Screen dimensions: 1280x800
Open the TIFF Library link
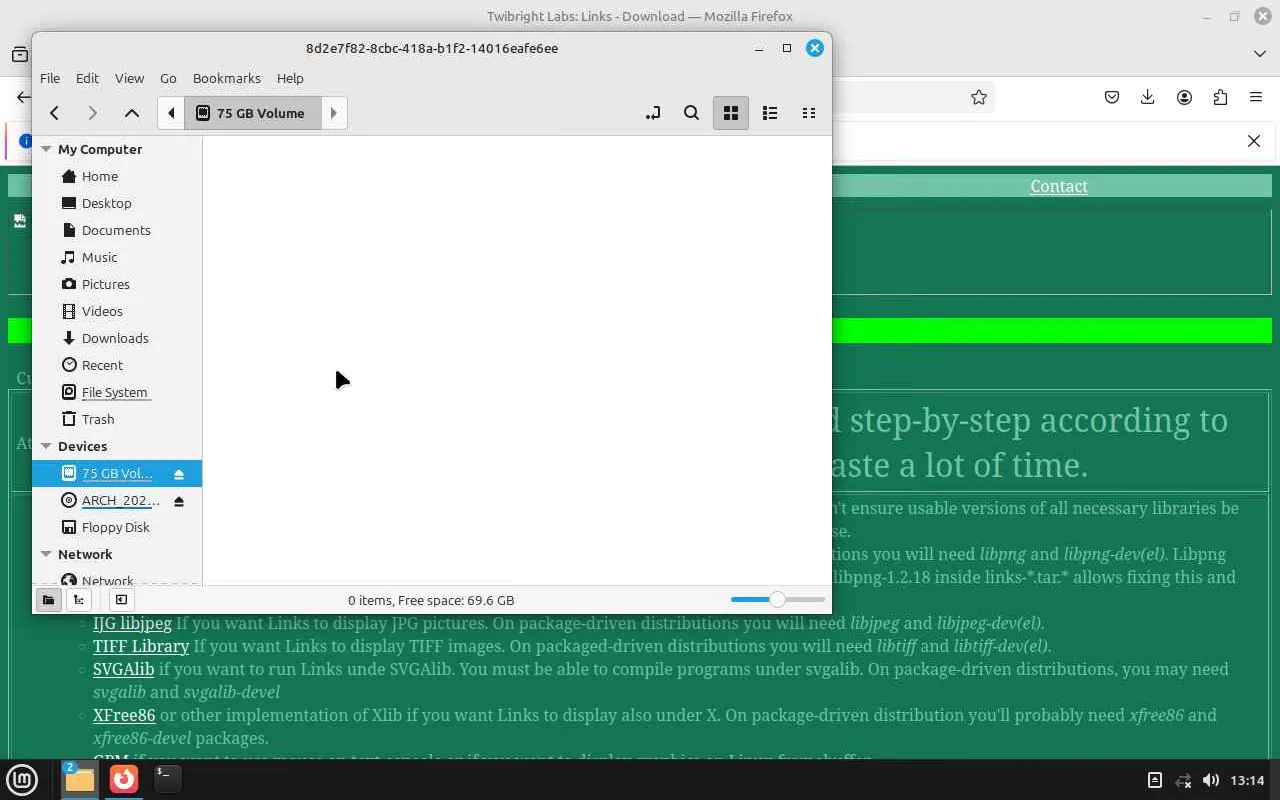(141, 646)
